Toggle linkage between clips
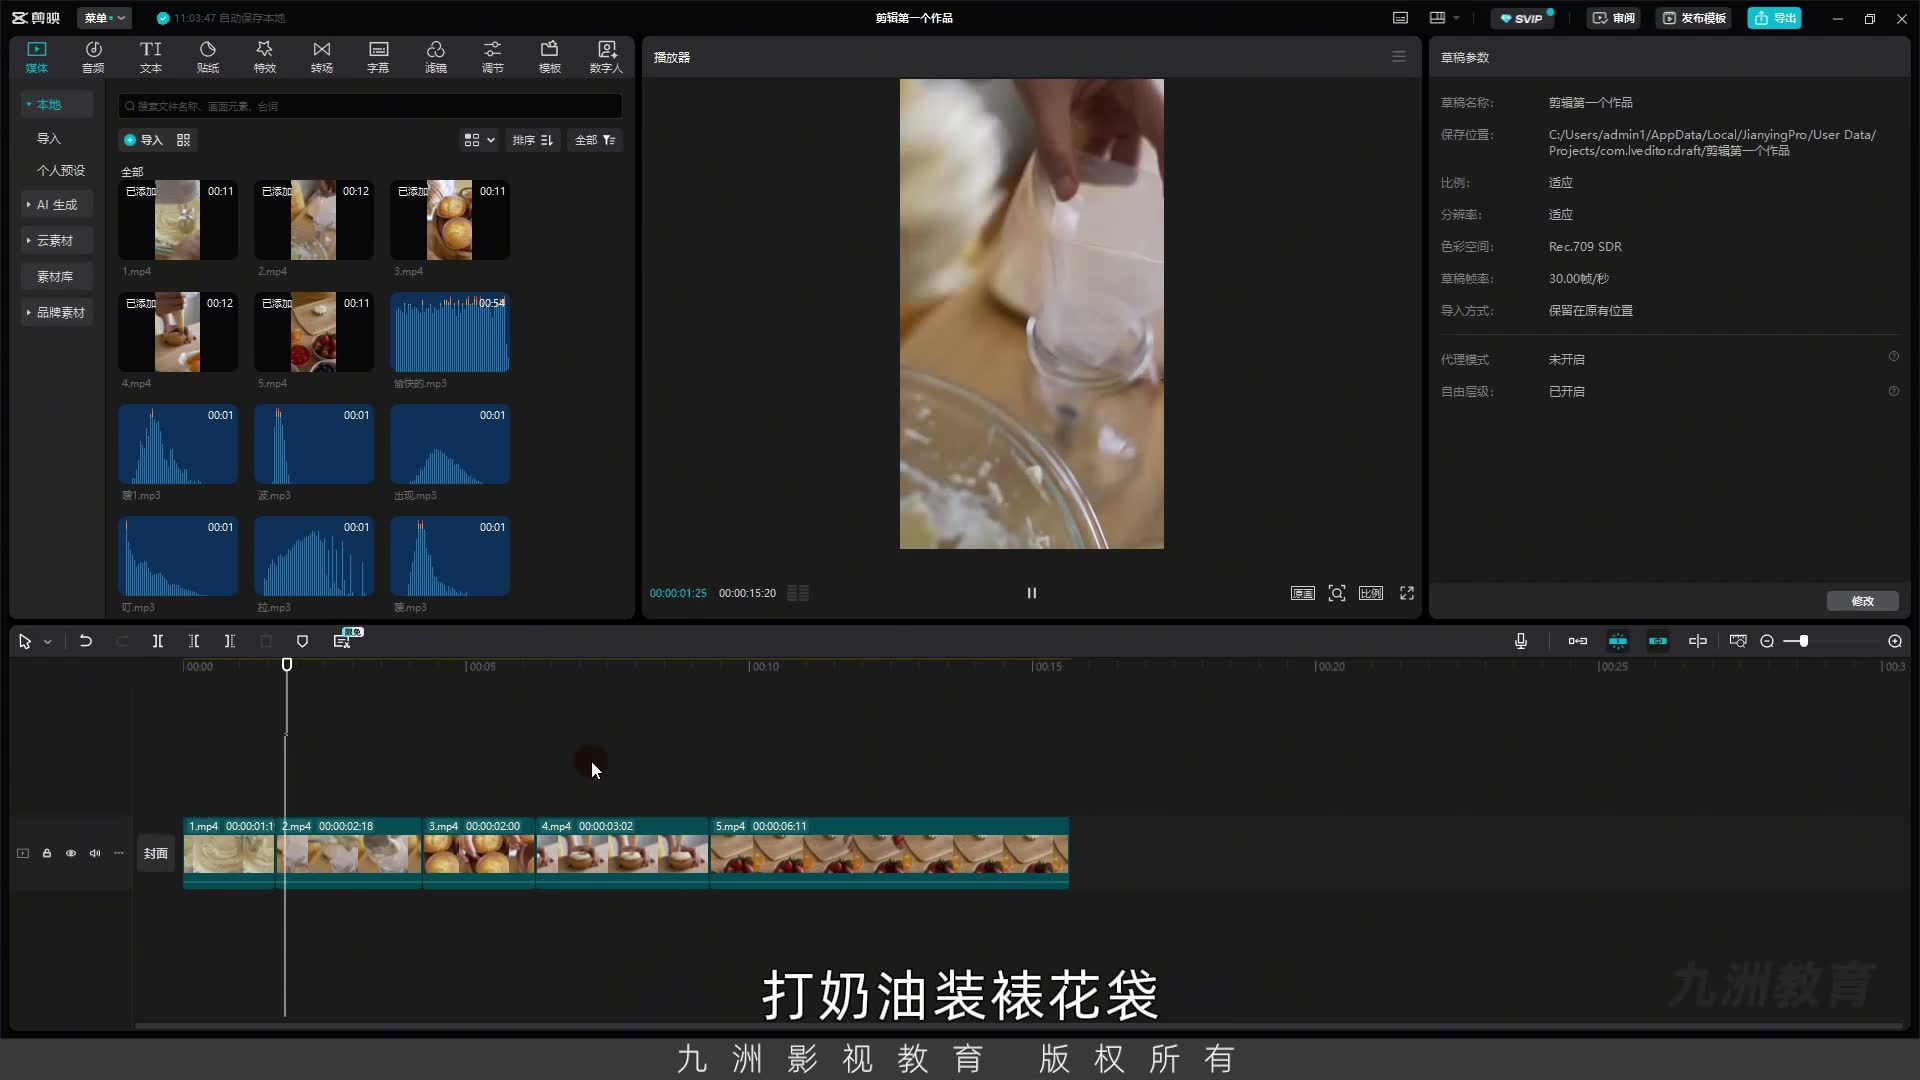 coord(1658,641)
